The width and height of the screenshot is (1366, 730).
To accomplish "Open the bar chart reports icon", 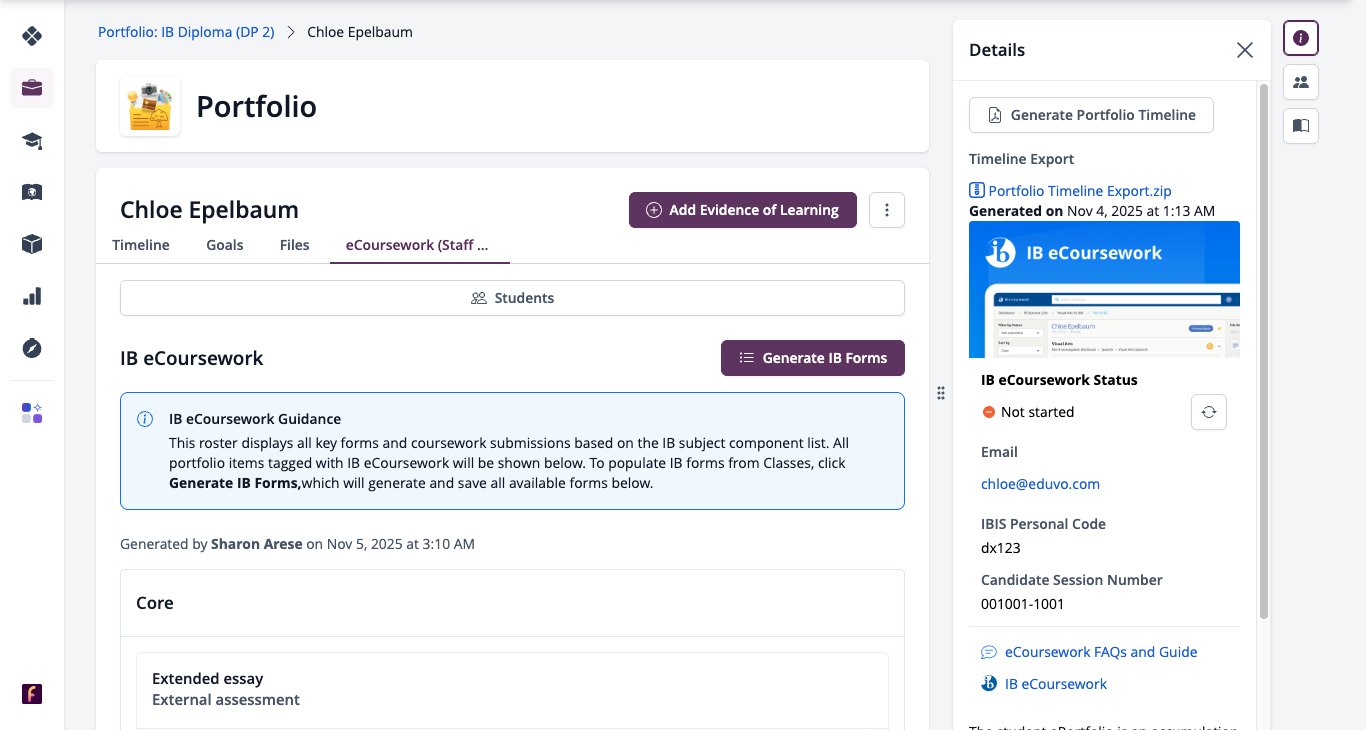I will click(32, 296).
